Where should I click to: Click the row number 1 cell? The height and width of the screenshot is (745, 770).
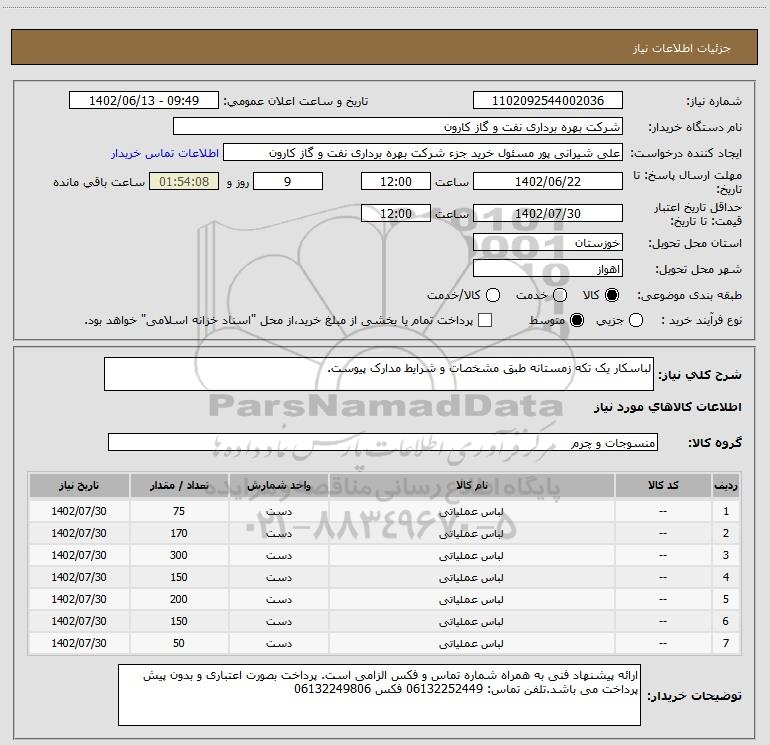[x=726, y=511]
